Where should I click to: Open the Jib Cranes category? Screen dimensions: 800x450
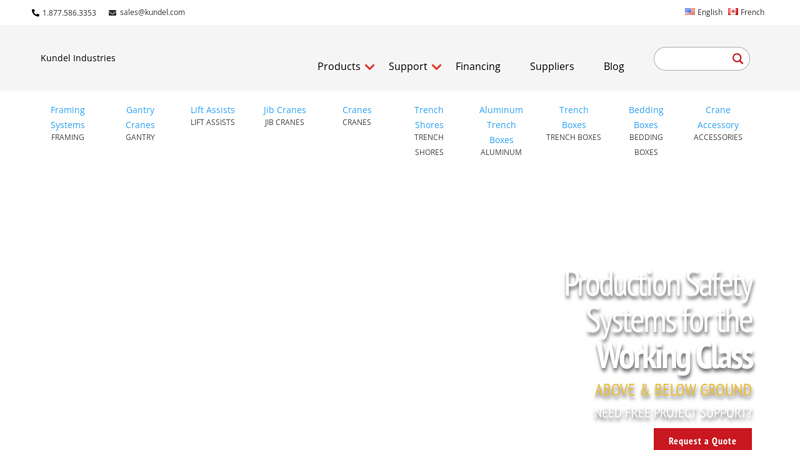click(284, 110)
